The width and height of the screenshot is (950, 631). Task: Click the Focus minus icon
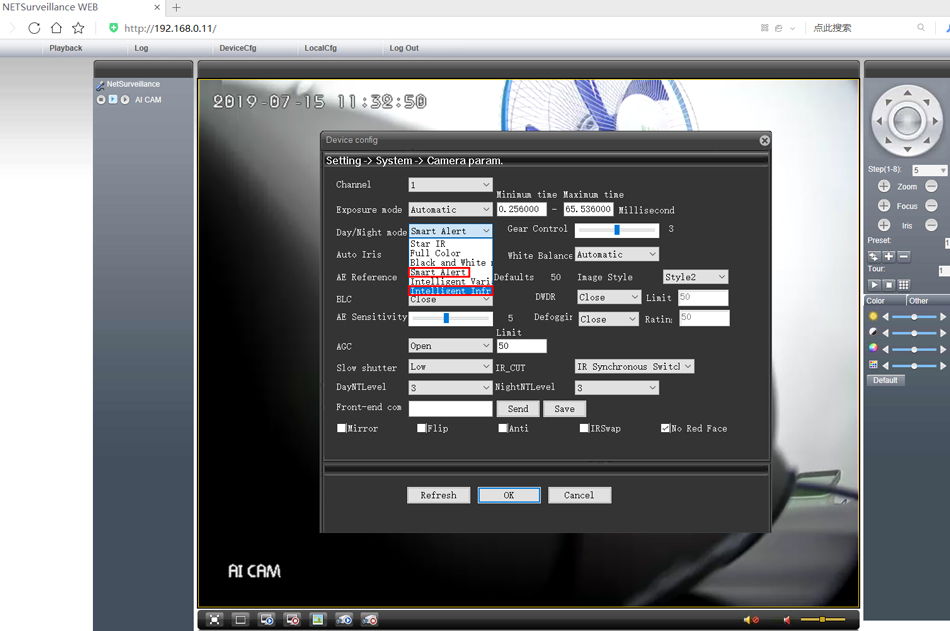click(x=931, y=206)
